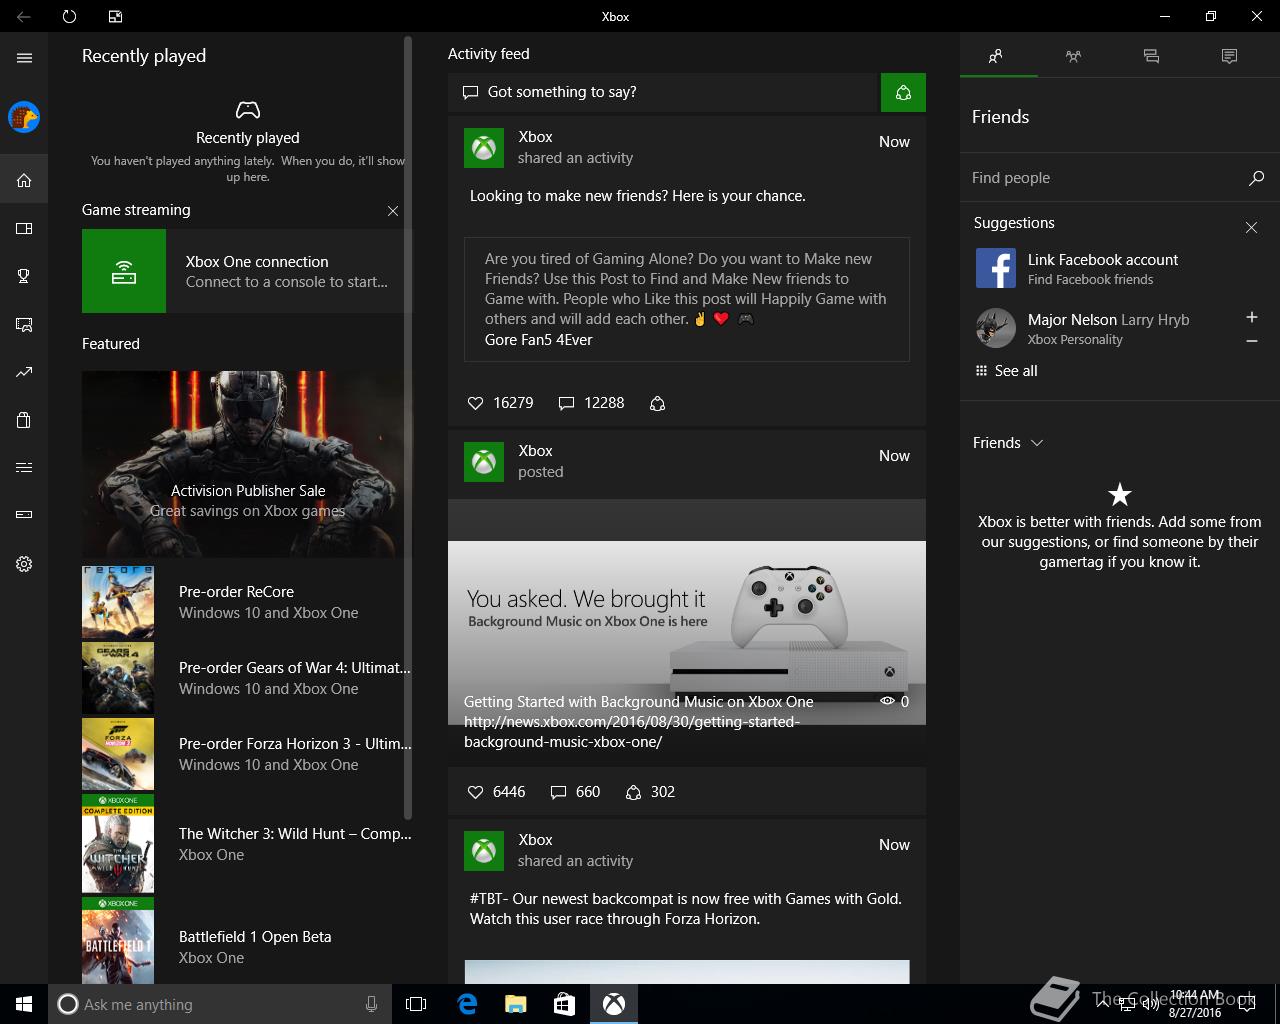Click the Cortana microphone icon
Screen dimensions: 1280x1024
tap(372, 1004)
